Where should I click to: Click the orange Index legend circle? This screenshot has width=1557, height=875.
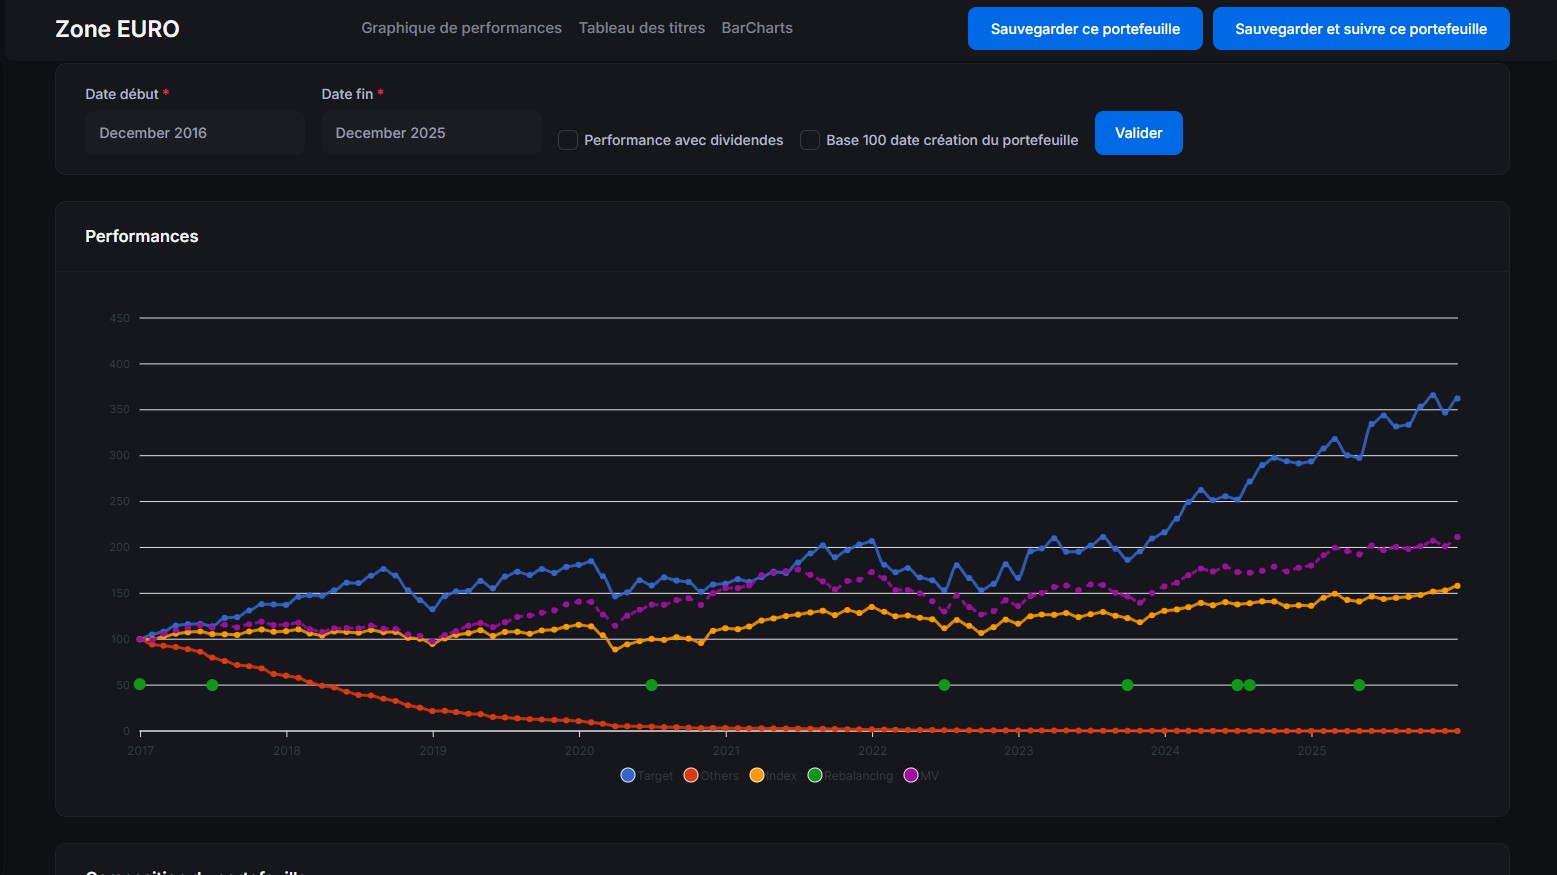click(x=757, y=774)
